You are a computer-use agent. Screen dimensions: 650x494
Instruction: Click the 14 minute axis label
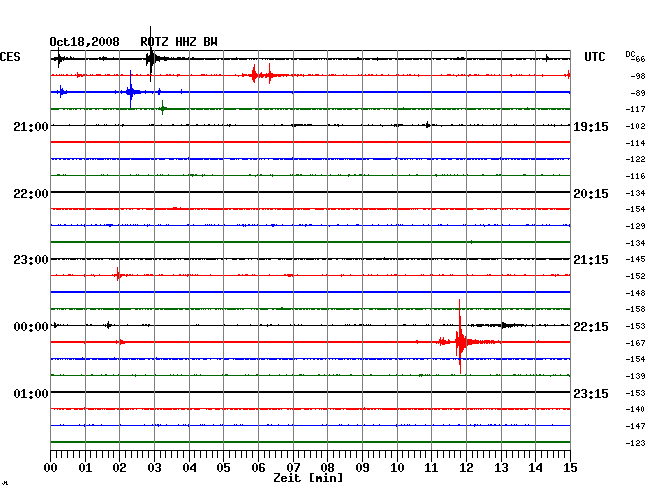536,468
